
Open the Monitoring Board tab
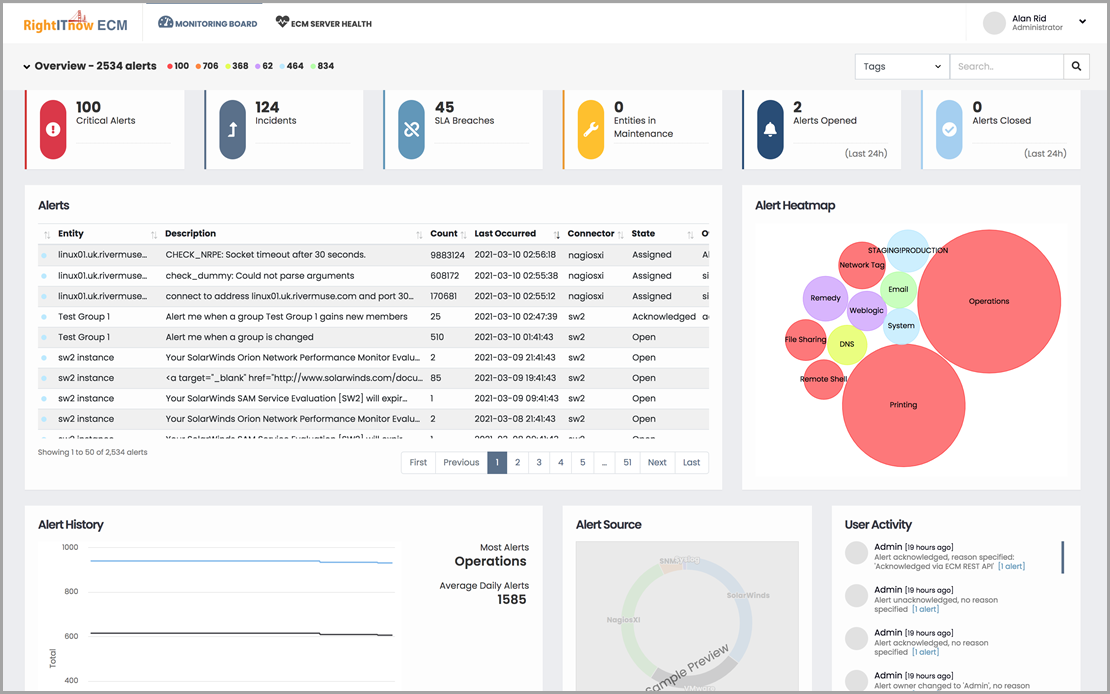pyautogui.click(x=208, y=23)
